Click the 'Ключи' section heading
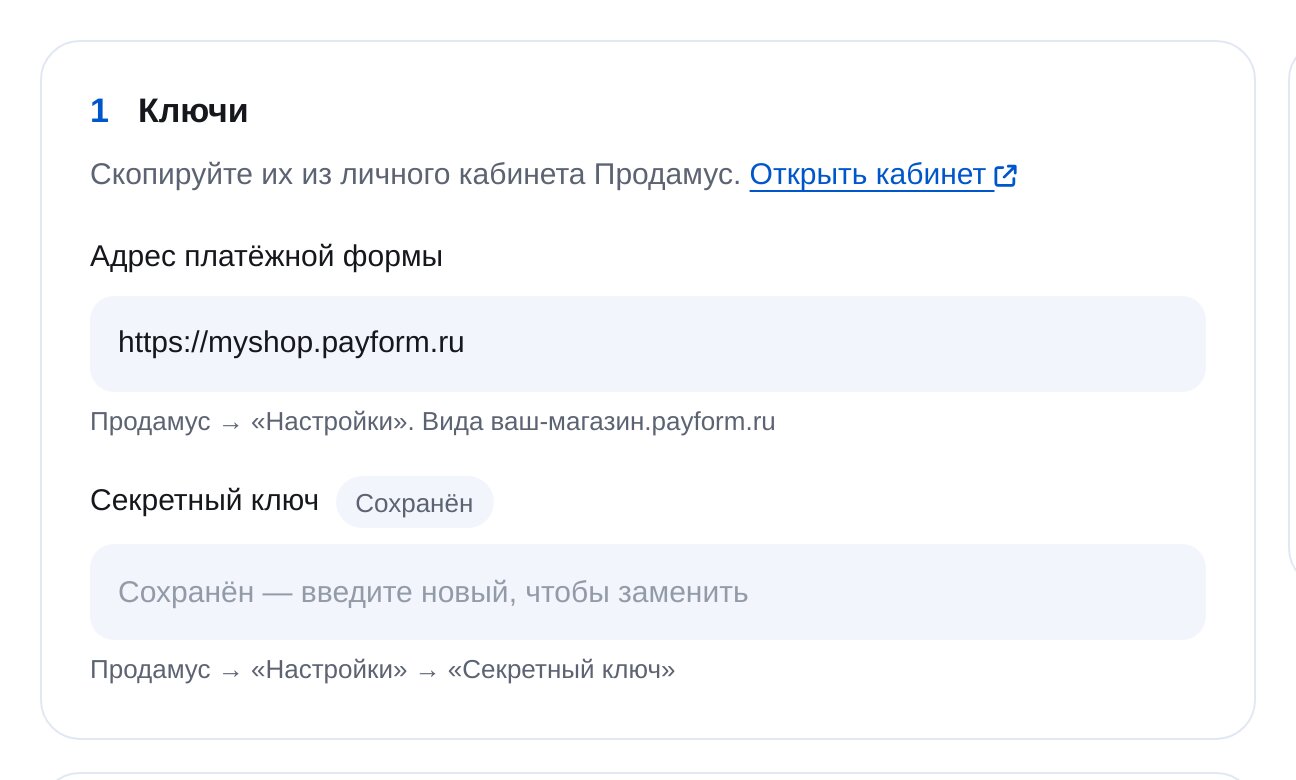 (x=192, y=111)
